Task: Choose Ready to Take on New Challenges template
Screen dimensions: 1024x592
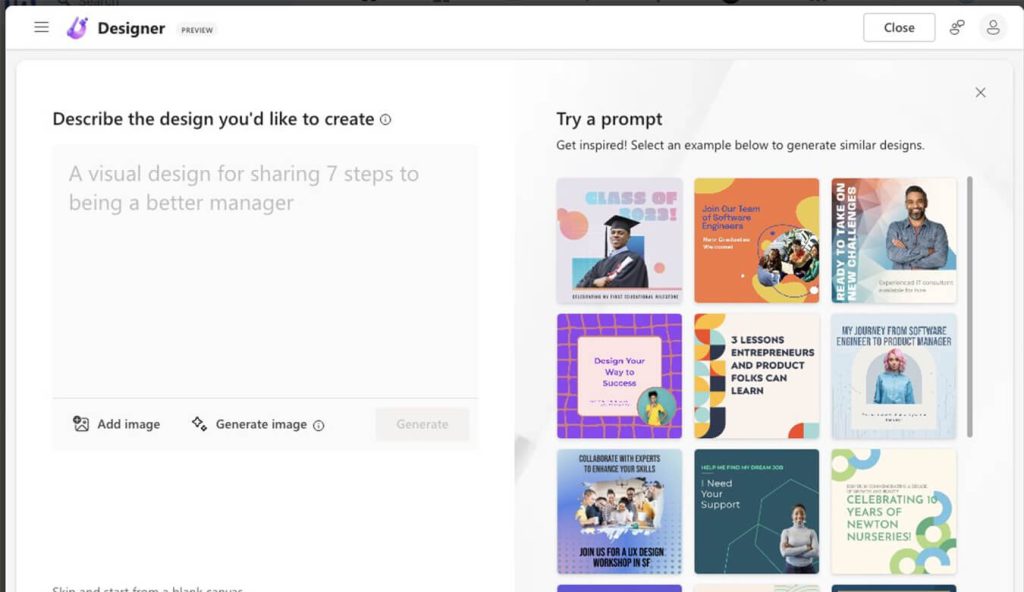Action: tap(893, 240)
